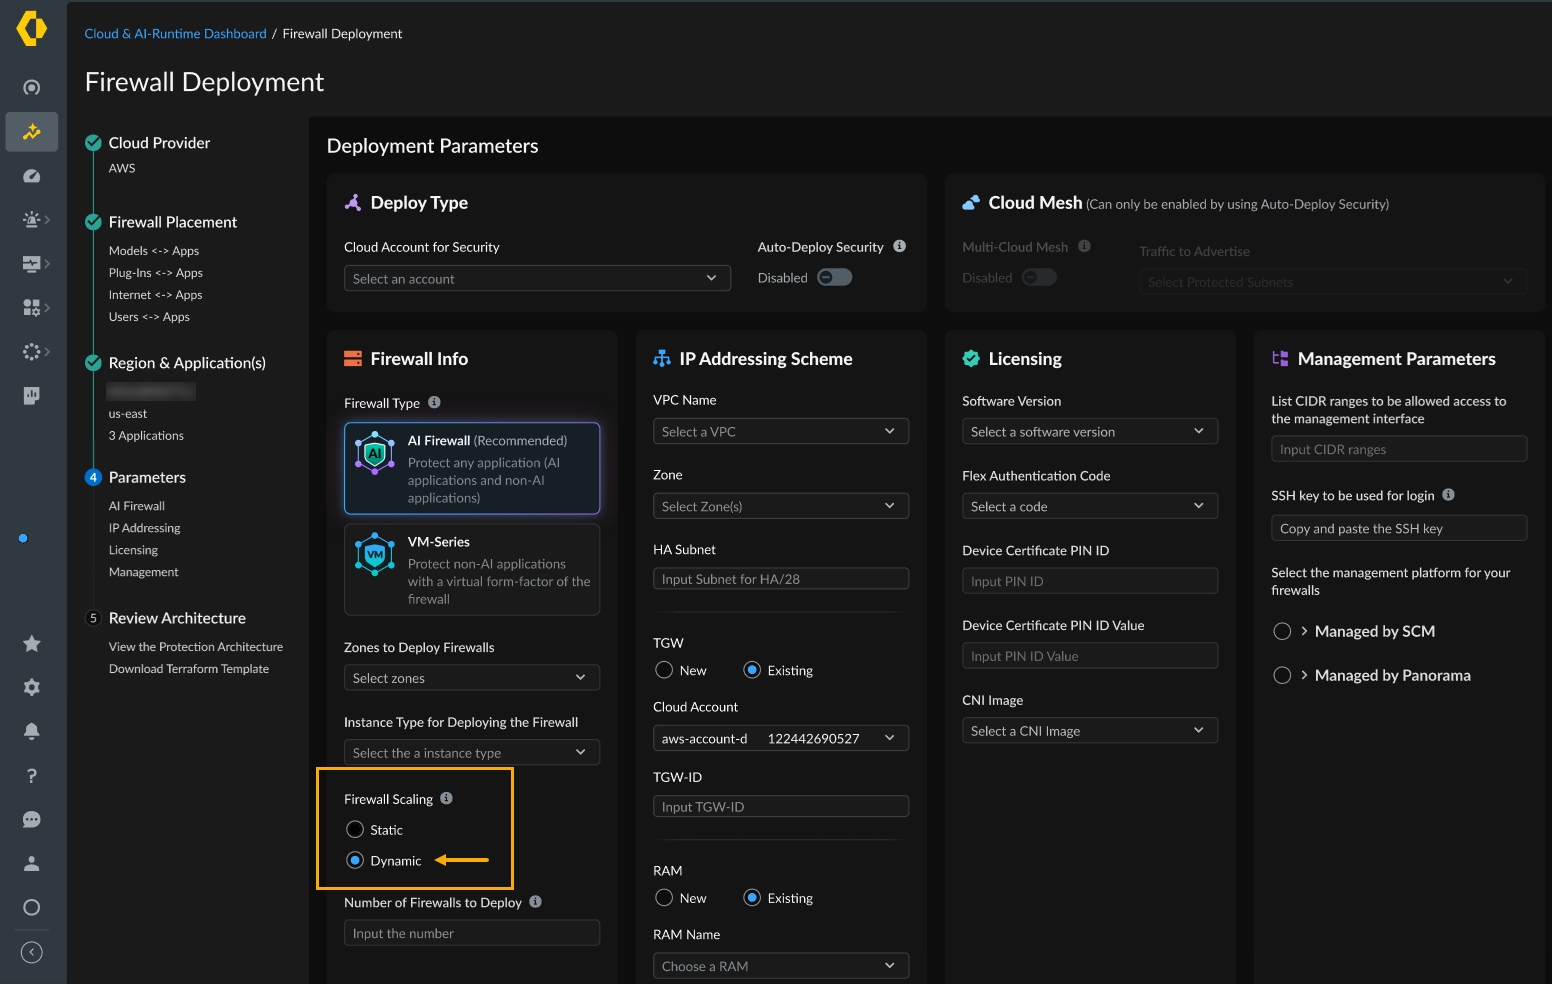The height and width of the screenshot is (984, 1552).
Task: Click the help question mark icon
Action: 32,776
